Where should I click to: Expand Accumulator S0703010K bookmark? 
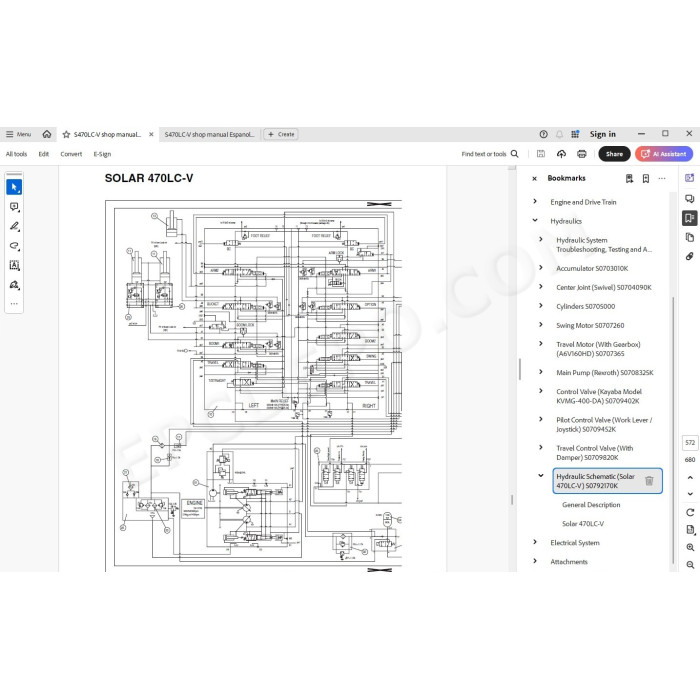(541, 267)
